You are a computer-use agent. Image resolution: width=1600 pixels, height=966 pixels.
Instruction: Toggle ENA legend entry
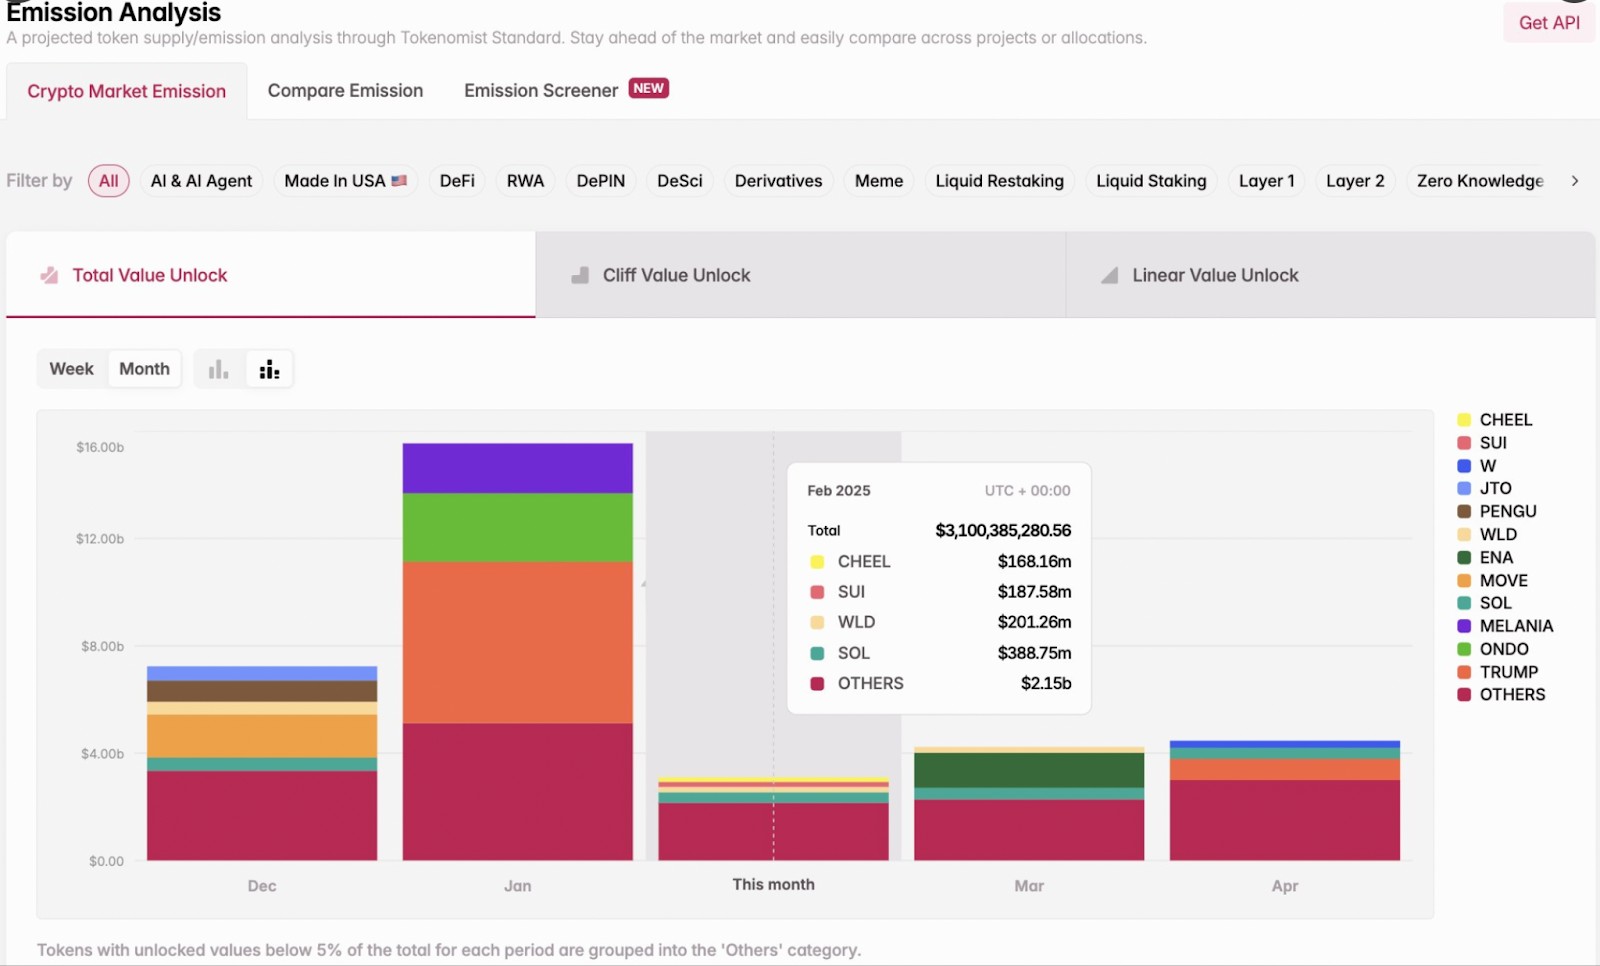pos(1485,557)
